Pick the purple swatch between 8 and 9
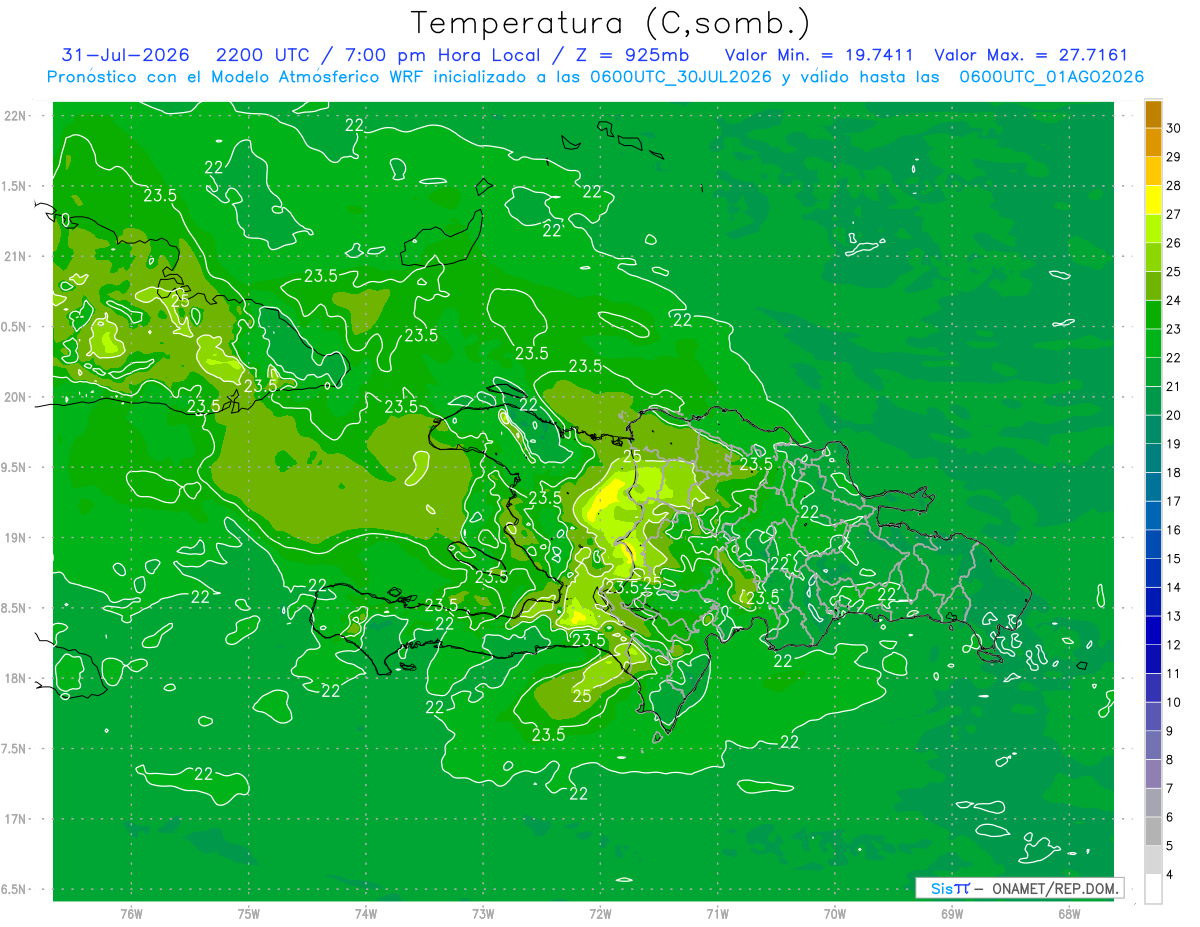The height and width of the screenshot is (927, 1200). pyautogui.click(x=1153, y=745)
